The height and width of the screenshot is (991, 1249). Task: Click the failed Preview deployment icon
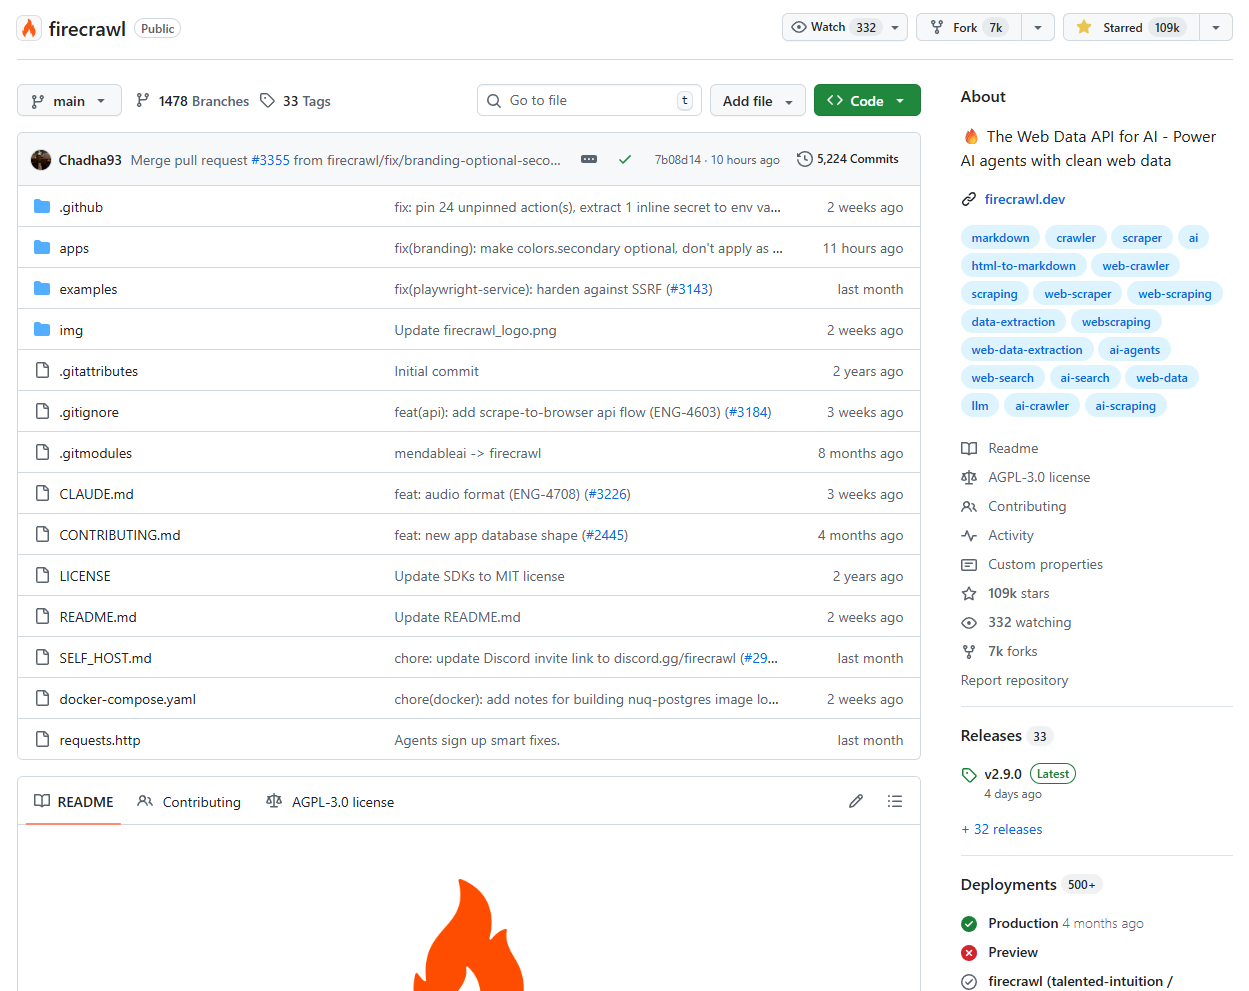pyautogui.click(x=969, y=953)
